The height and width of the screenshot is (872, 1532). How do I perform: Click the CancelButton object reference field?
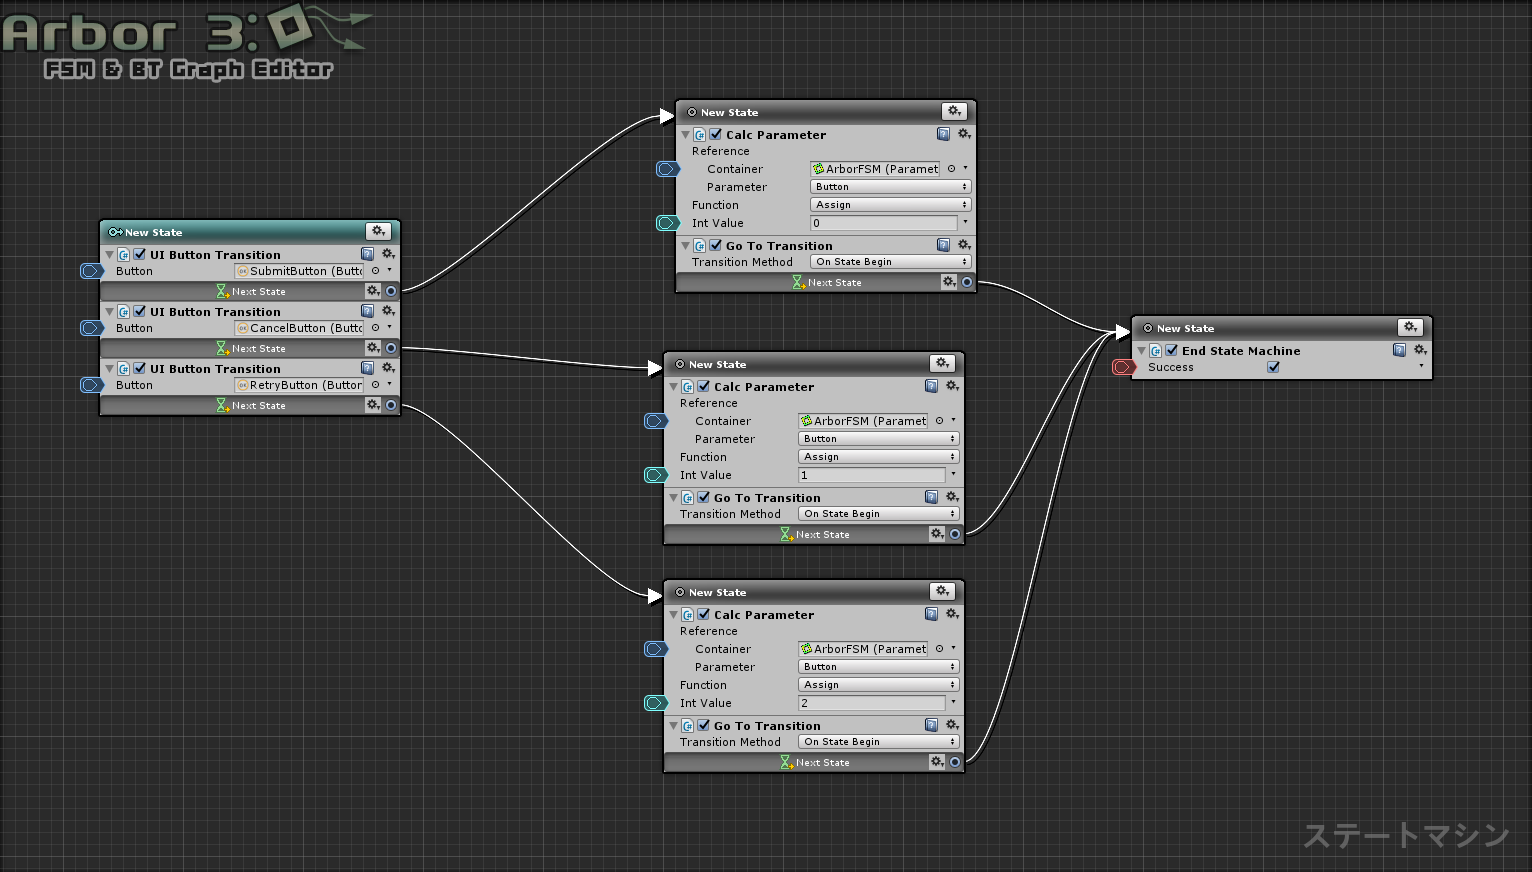coord(299,328)
